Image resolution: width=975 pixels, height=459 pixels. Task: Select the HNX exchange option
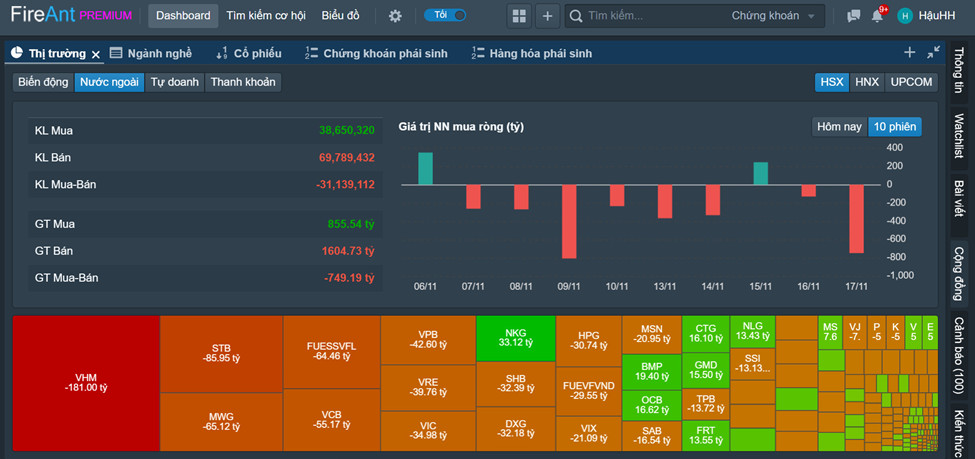point(866,82)
